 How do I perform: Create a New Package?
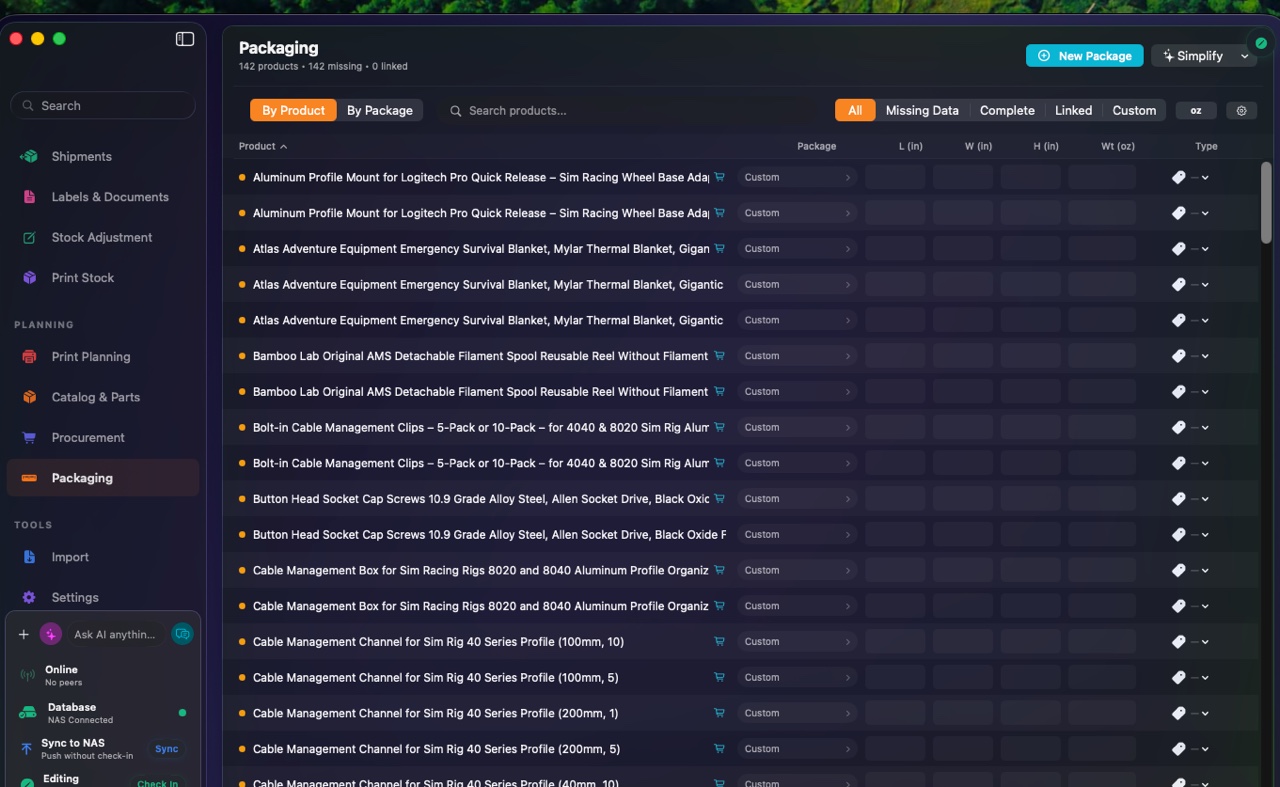[x=1084, y=56]
